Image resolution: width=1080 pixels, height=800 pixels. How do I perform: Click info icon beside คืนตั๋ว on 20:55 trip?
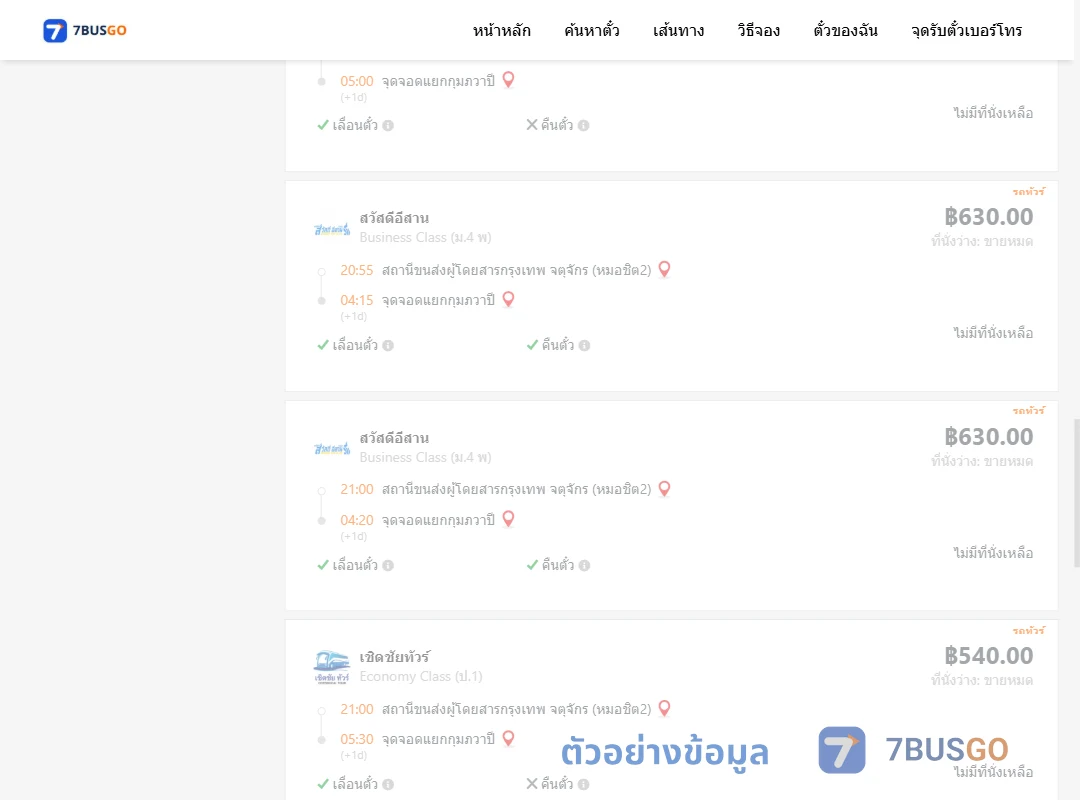pos(584,345)
